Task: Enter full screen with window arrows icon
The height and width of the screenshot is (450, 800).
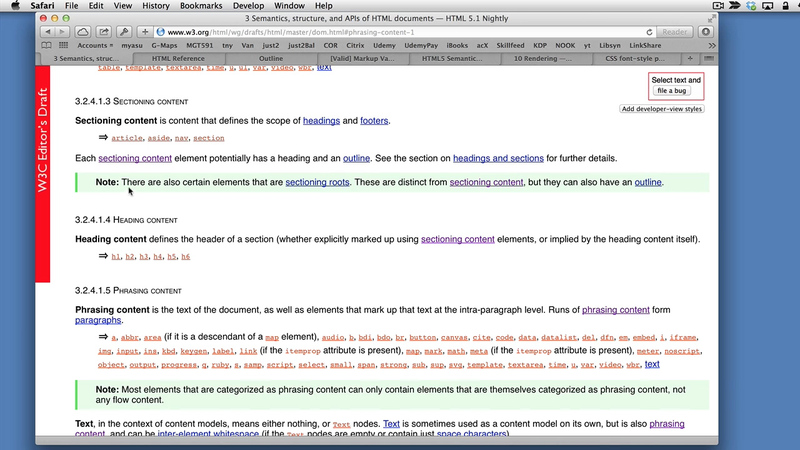Action: click(711, 18)
